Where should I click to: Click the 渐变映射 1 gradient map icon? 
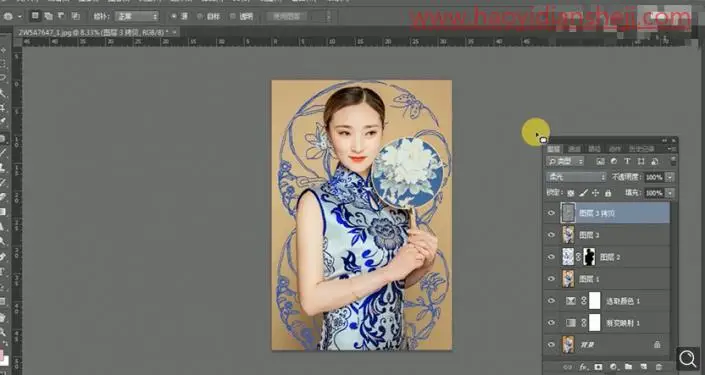pos(571,322)
